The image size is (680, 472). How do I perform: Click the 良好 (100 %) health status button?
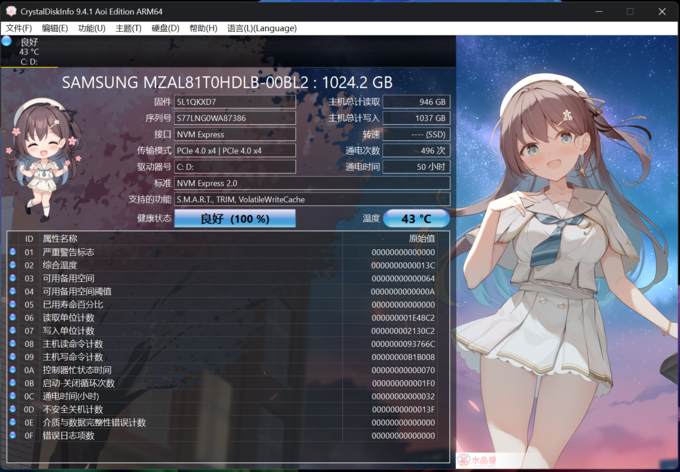coord(235,218)
